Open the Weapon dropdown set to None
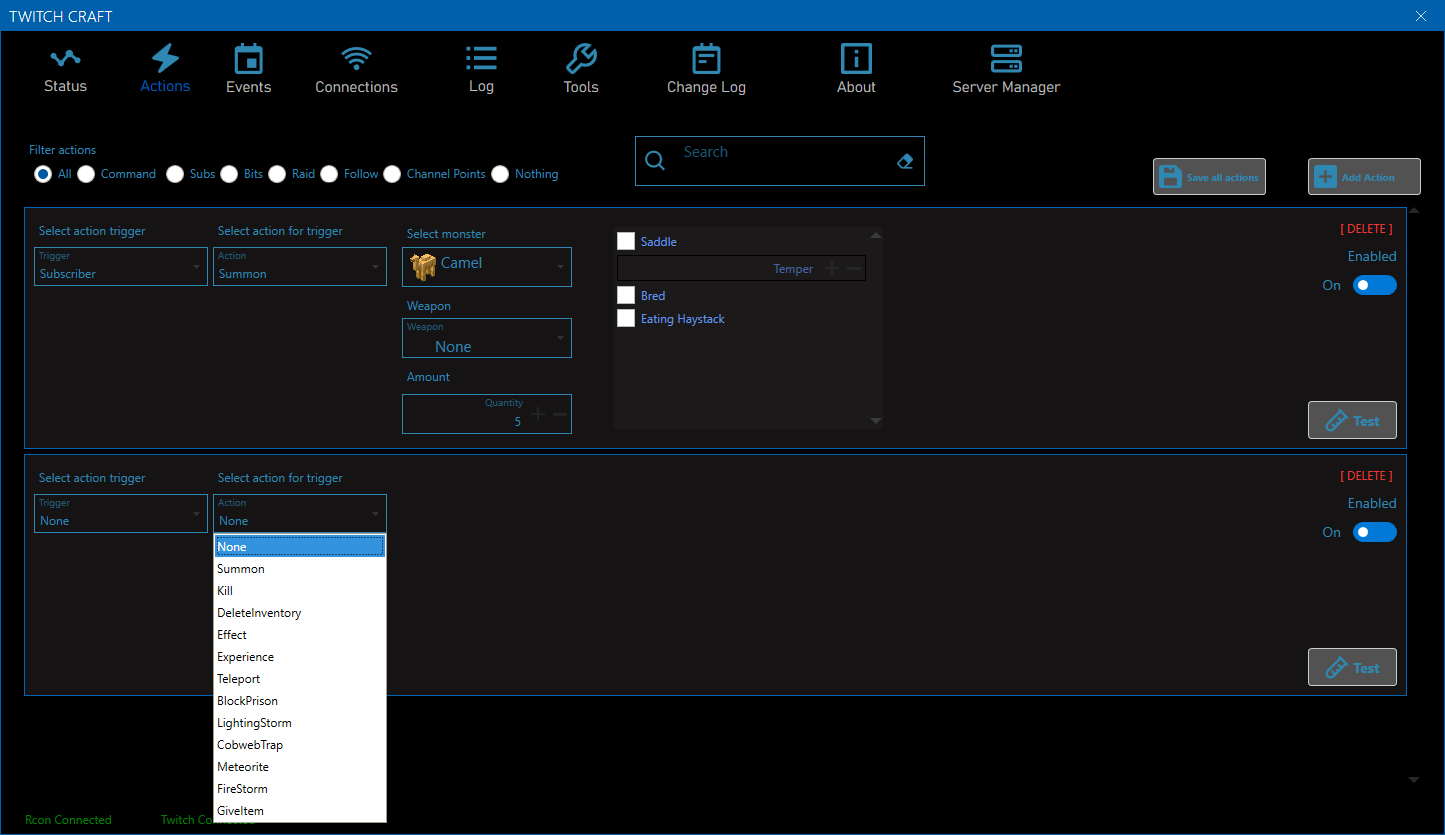 [x=487, y=338]
